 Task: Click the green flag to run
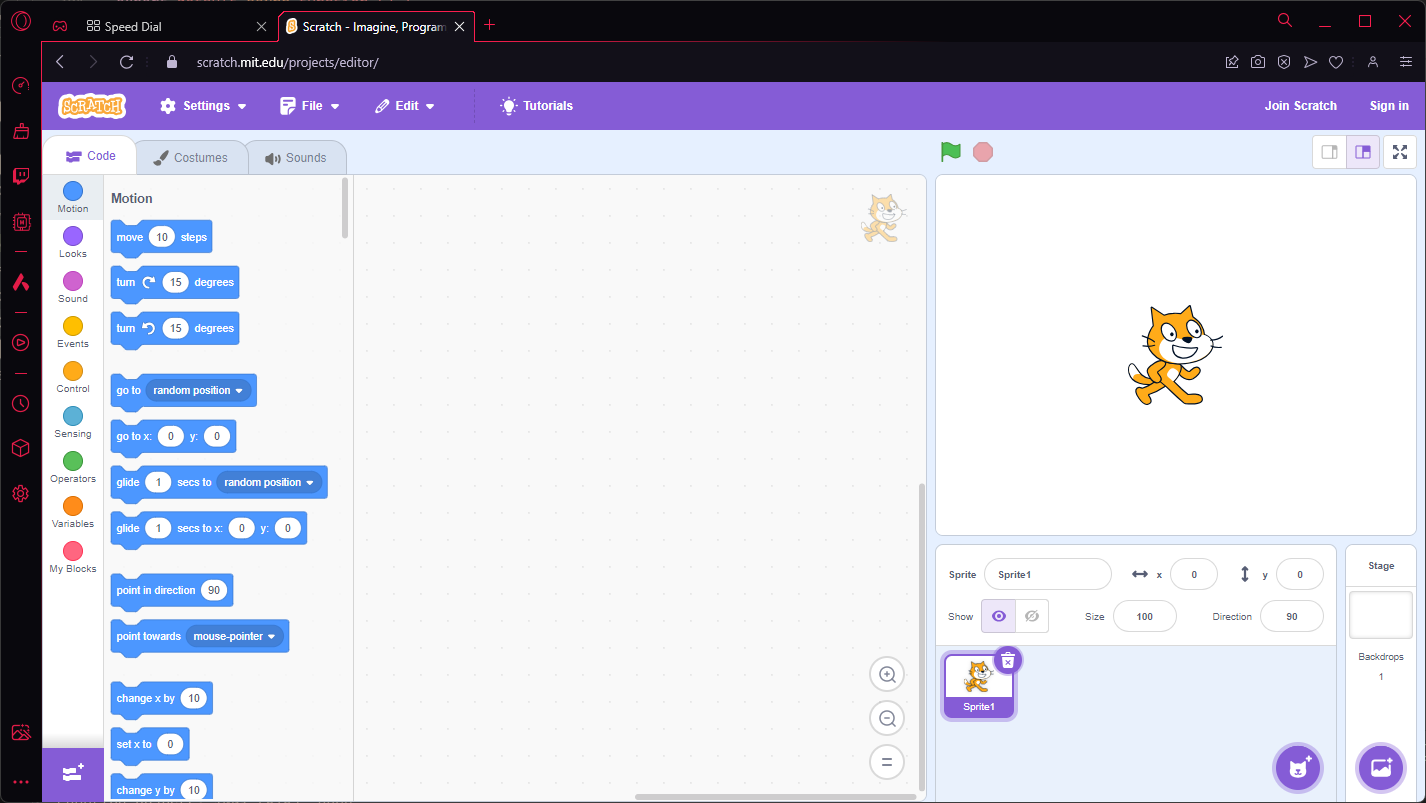pos(950,151)
